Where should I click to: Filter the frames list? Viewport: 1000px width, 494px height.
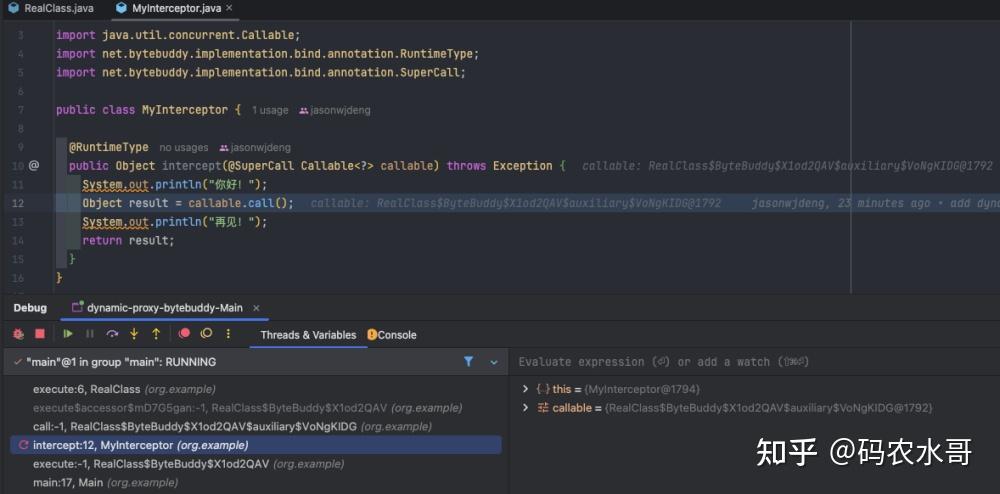(x=468, y=362)
